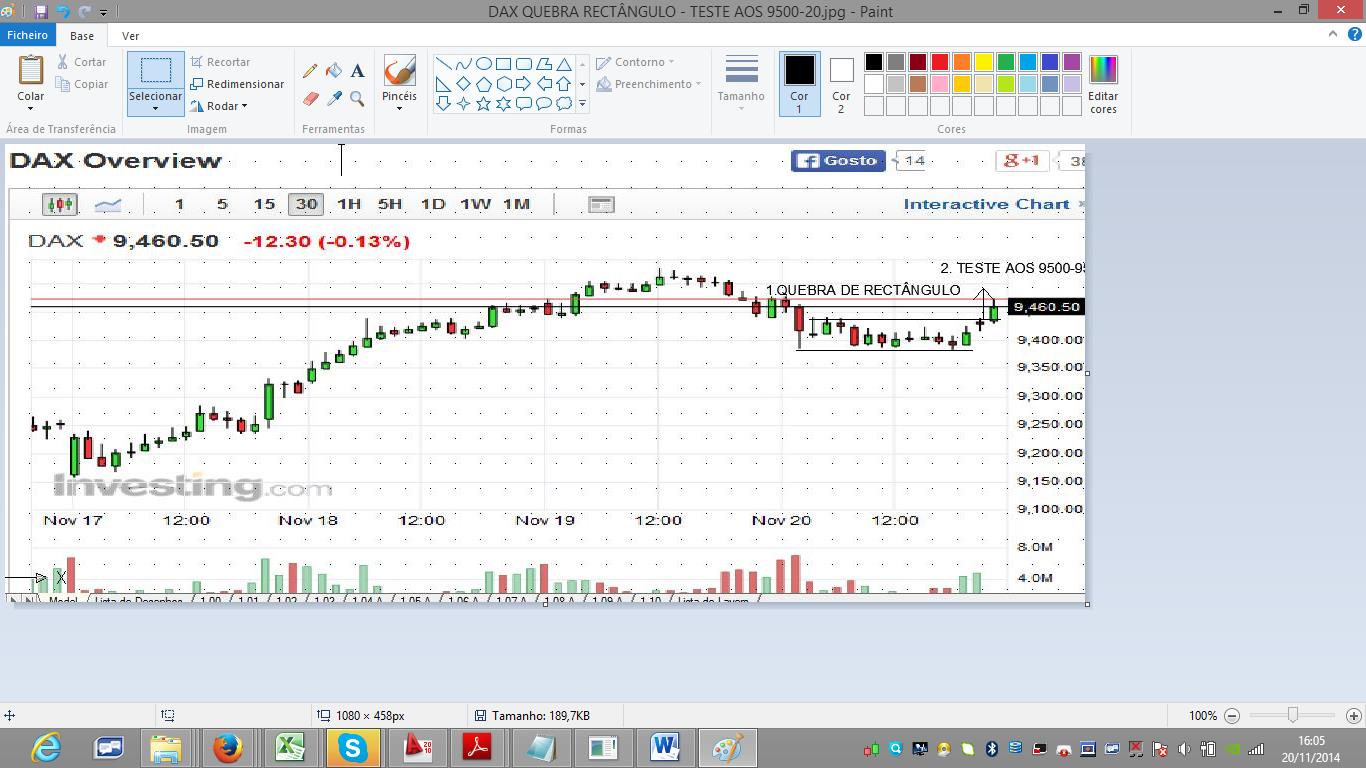
Task: Click the Colar clipboard paste icon
Action: point(31,70)
